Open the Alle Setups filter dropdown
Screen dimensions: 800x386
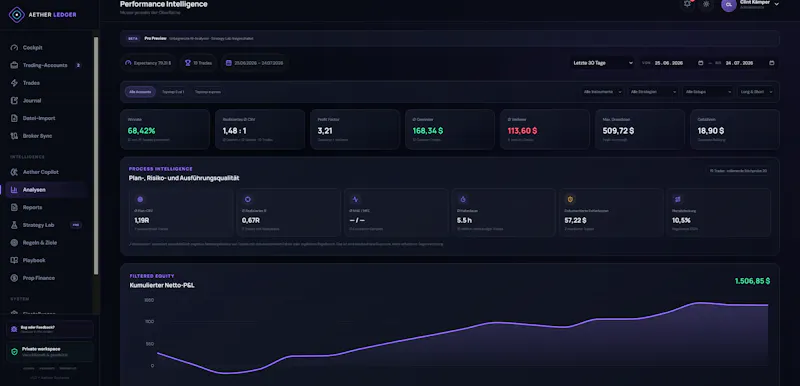(708, 92)
